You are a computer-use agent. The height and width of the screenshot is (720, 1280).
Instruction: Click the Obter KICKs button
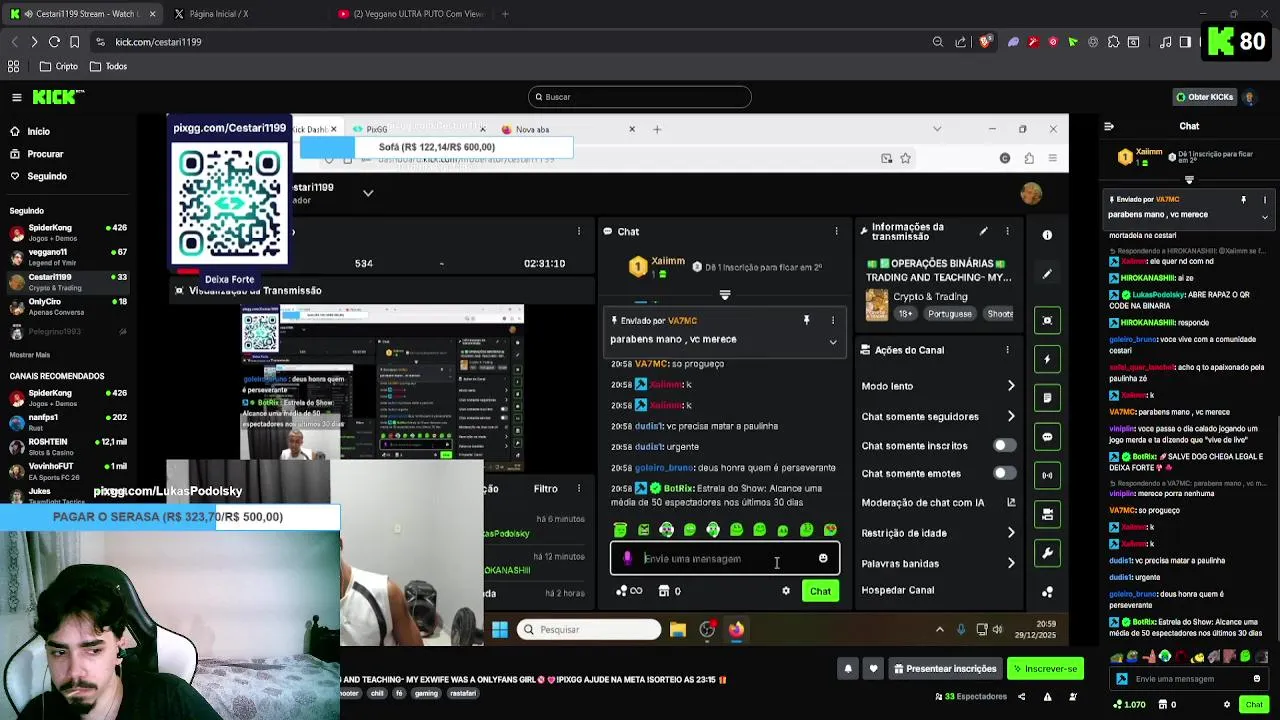[x=1204, y=97]
